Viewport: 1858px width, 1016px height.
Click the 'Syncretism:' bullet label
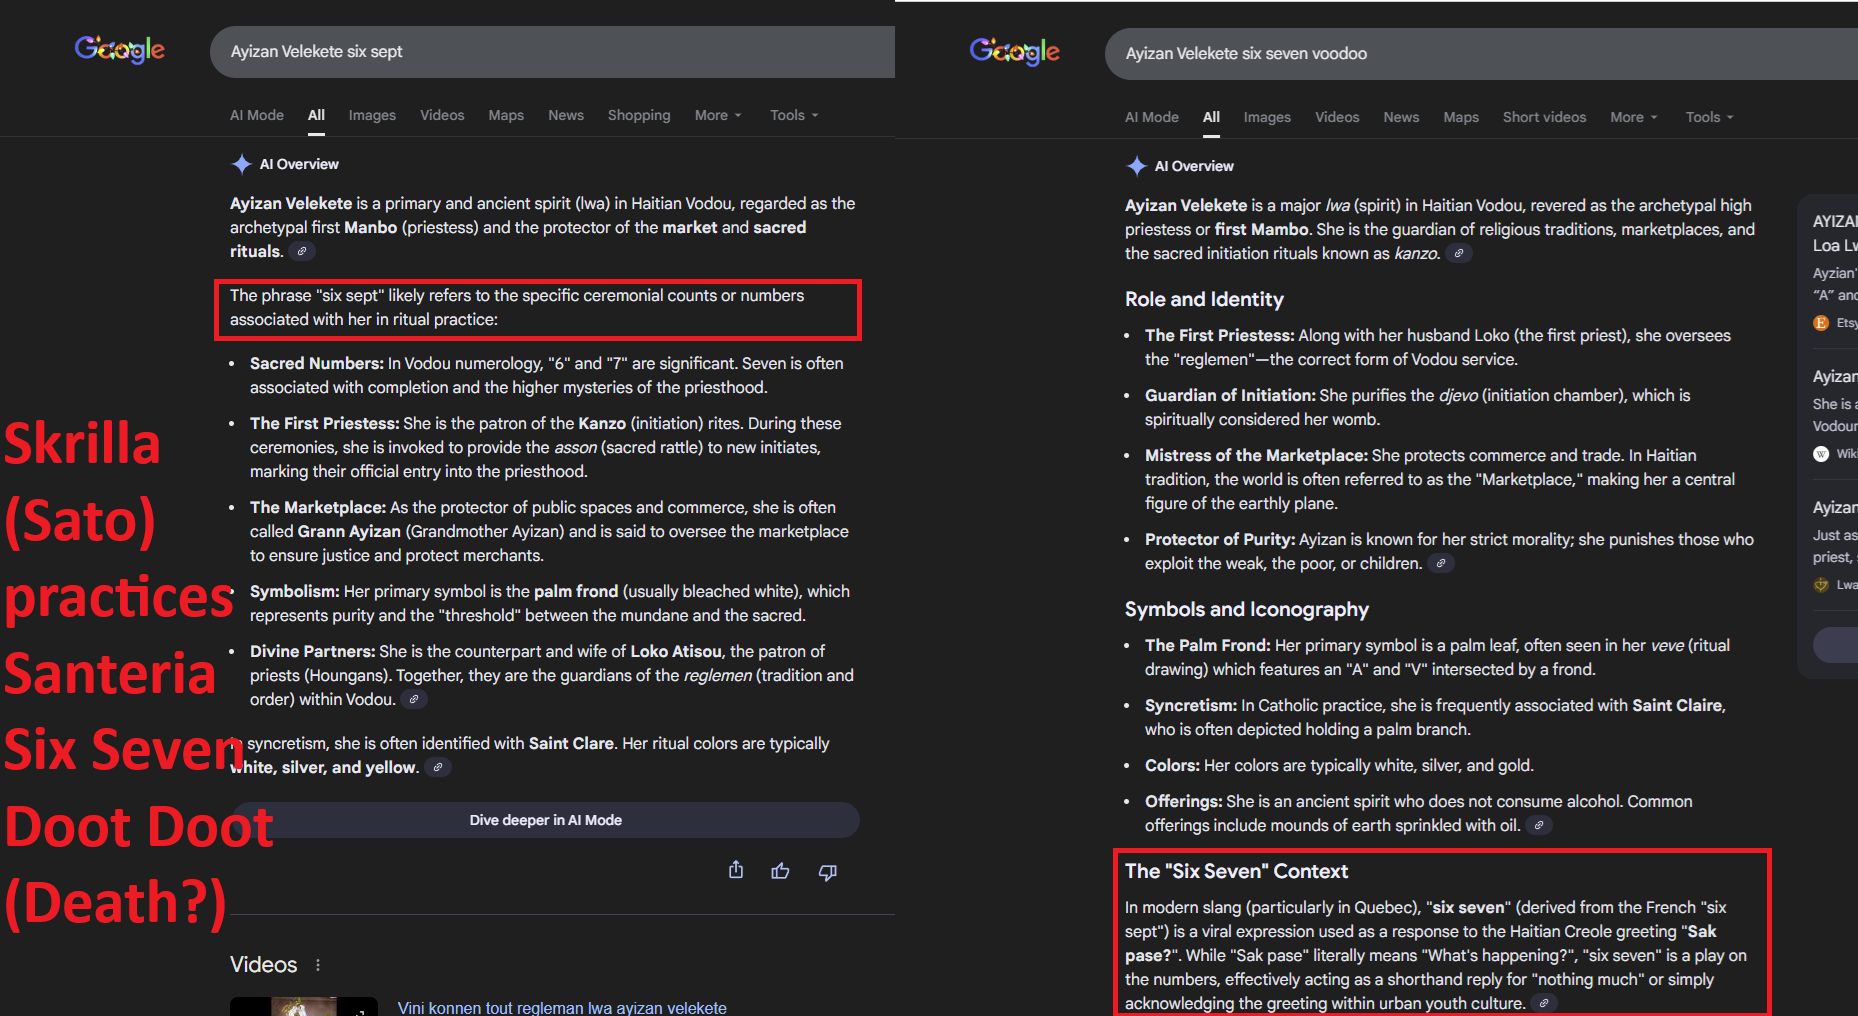[x=1191, y=705]
